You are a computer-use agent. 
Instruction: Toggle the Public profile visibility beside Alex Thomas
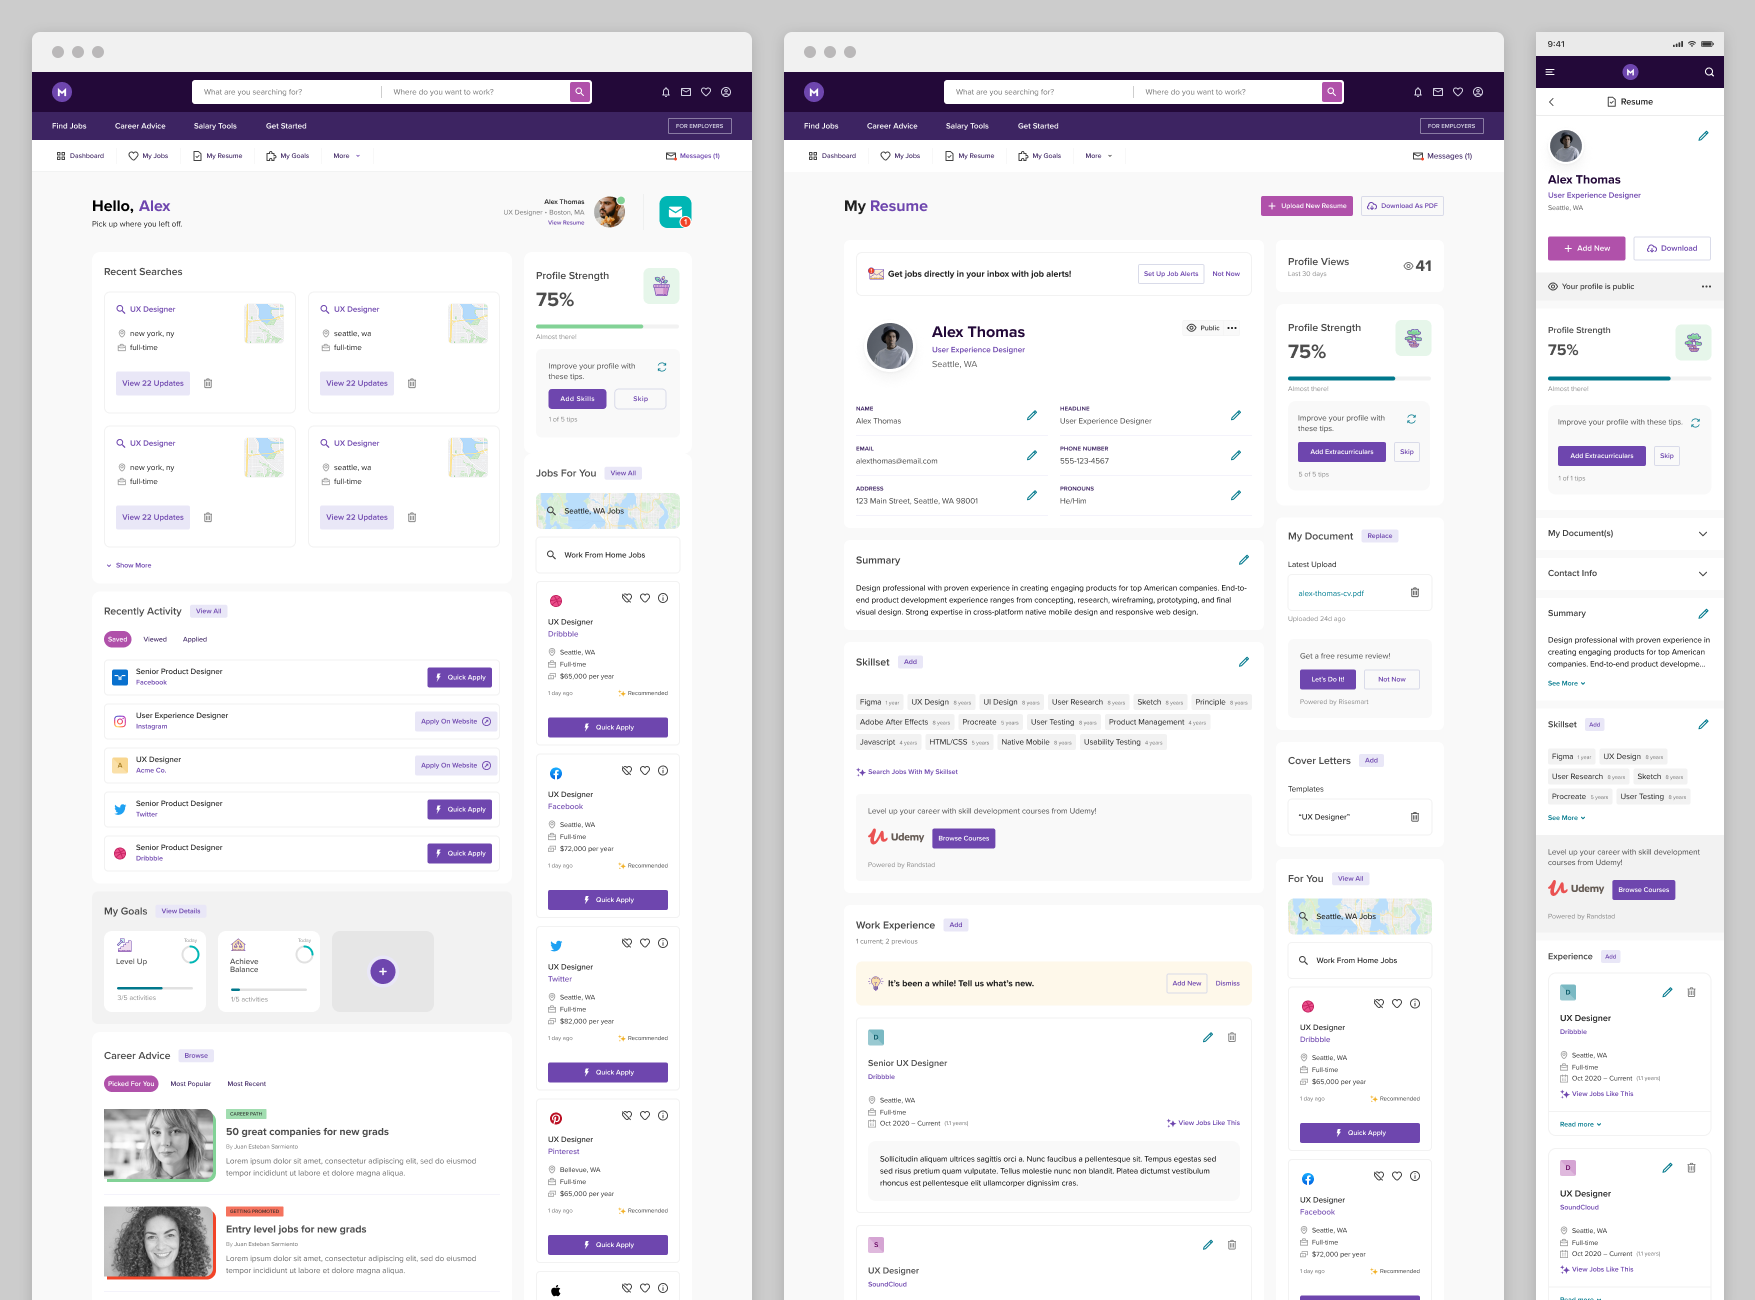[x=1202, y=328]
